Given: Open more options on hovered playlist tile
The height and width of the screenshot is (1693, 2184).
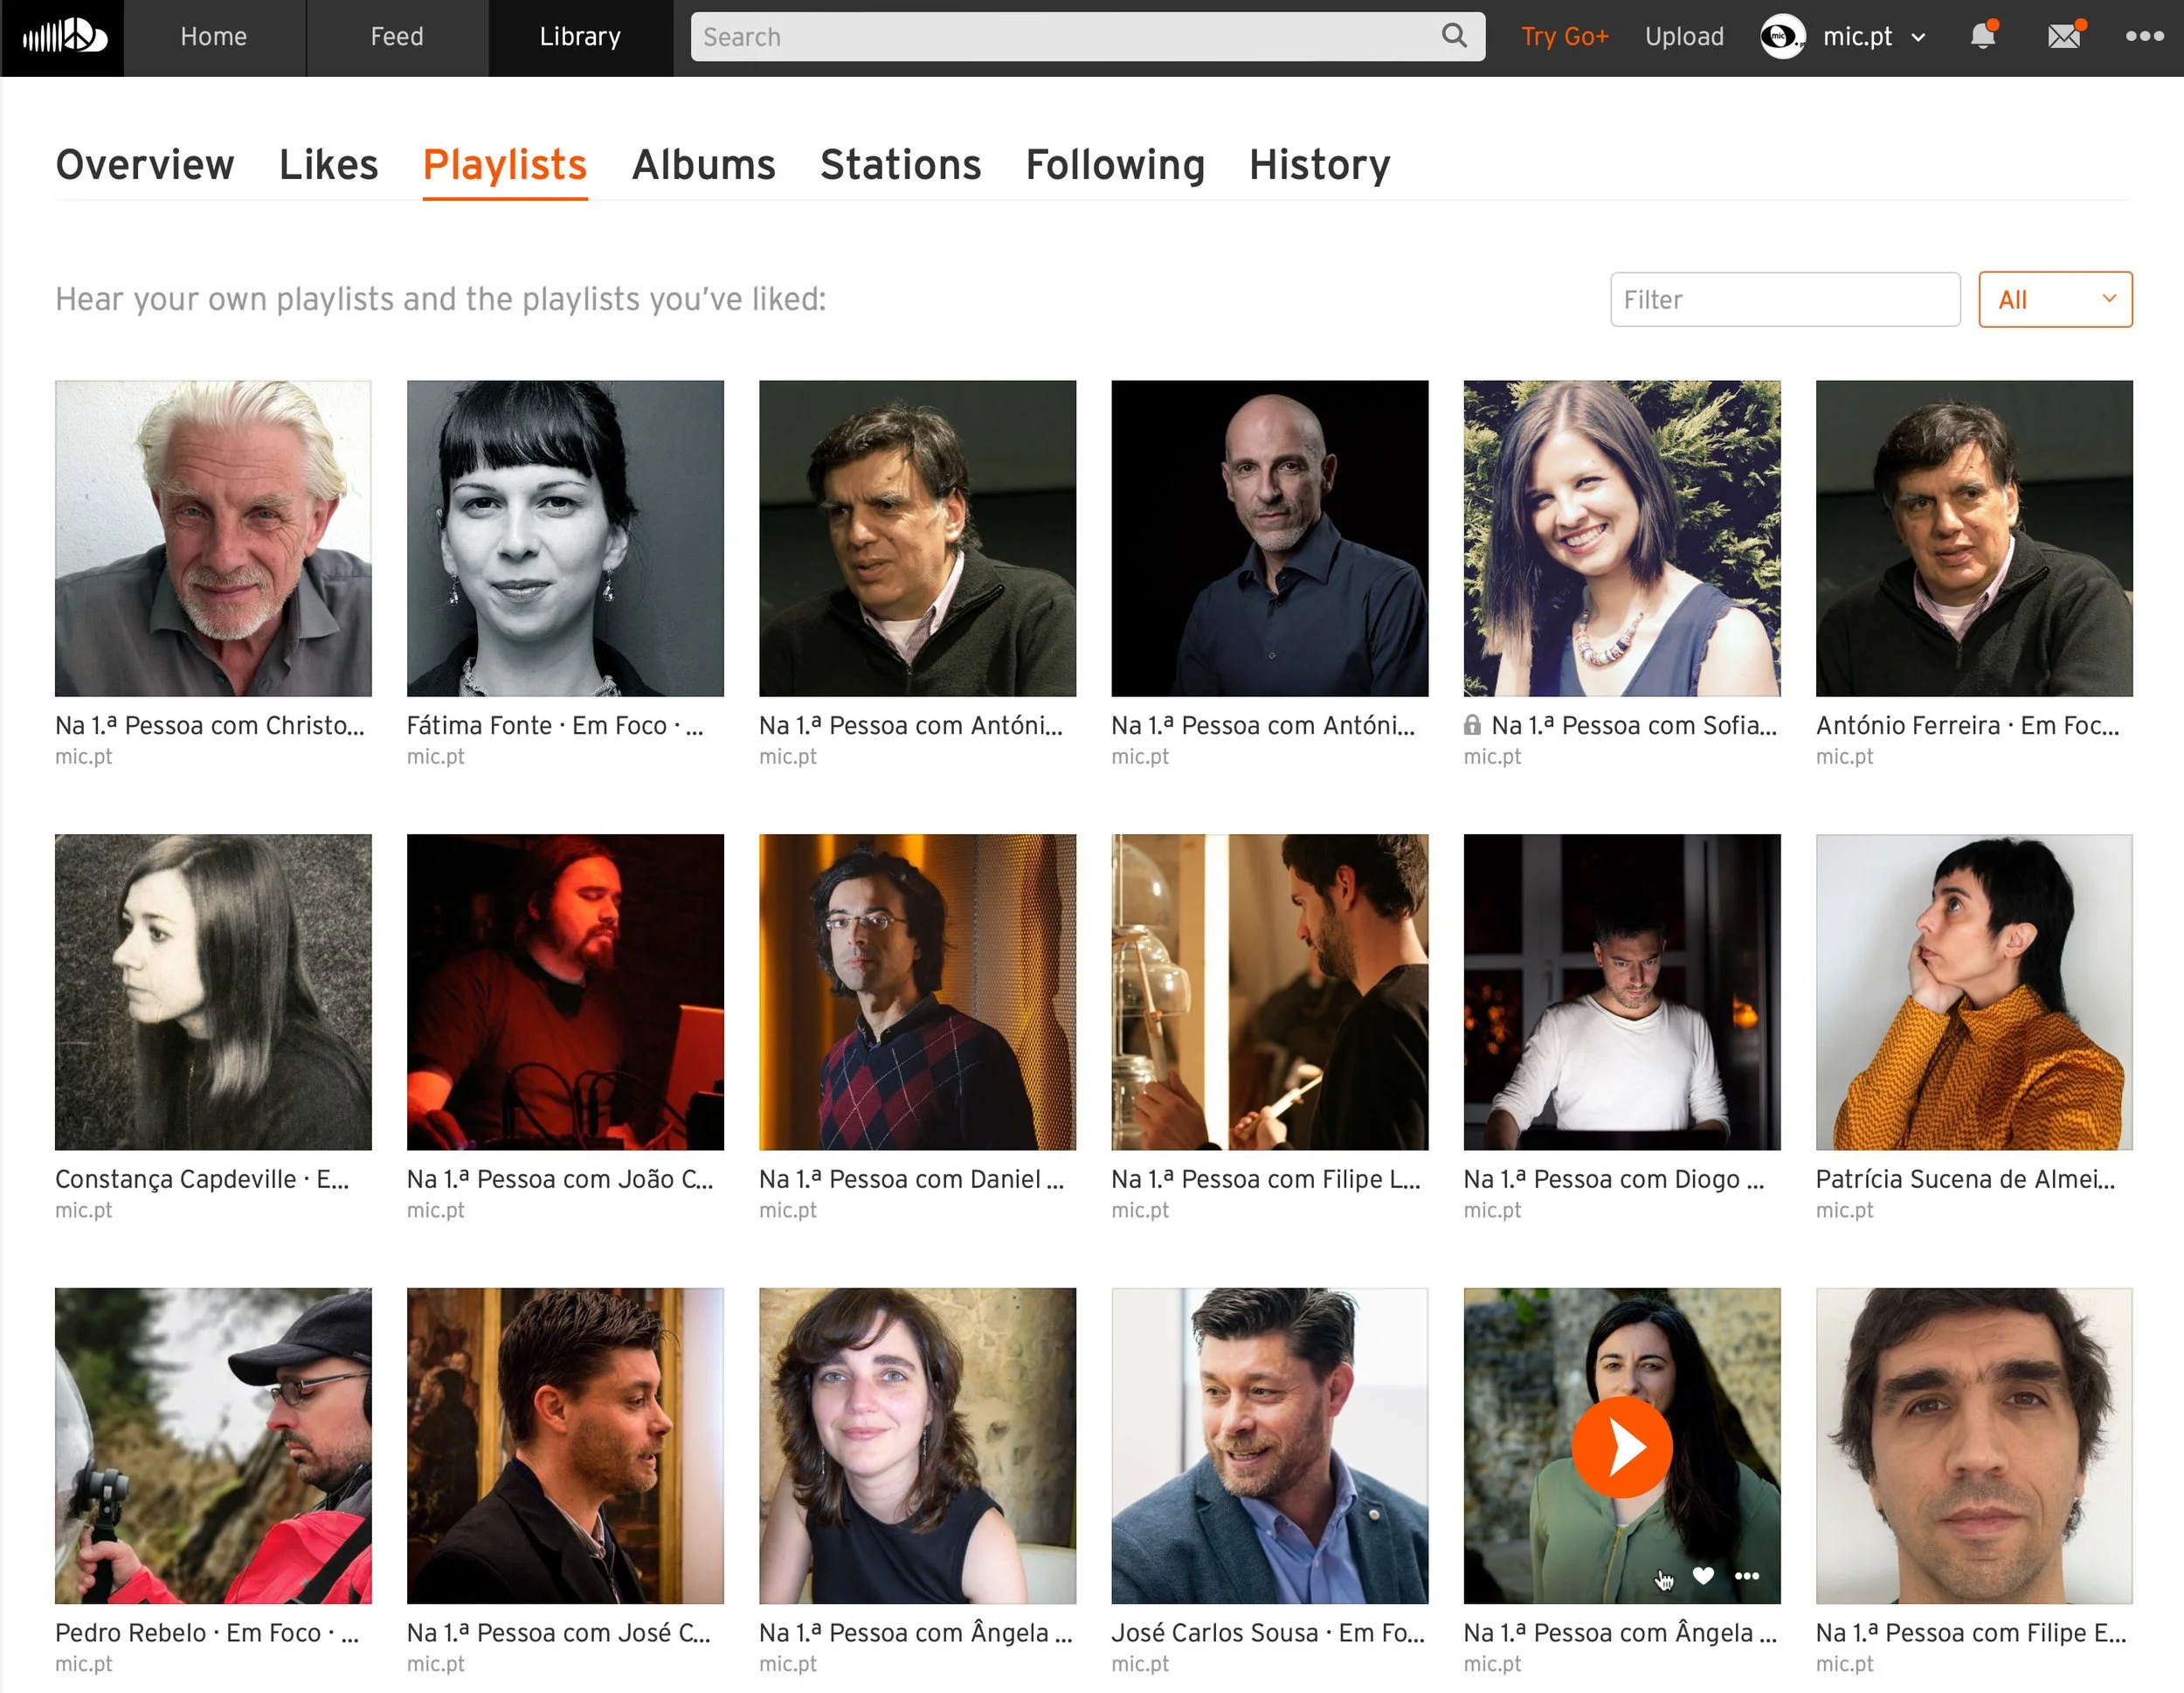Looking at the screenshot, I should click(1747, 1576).
